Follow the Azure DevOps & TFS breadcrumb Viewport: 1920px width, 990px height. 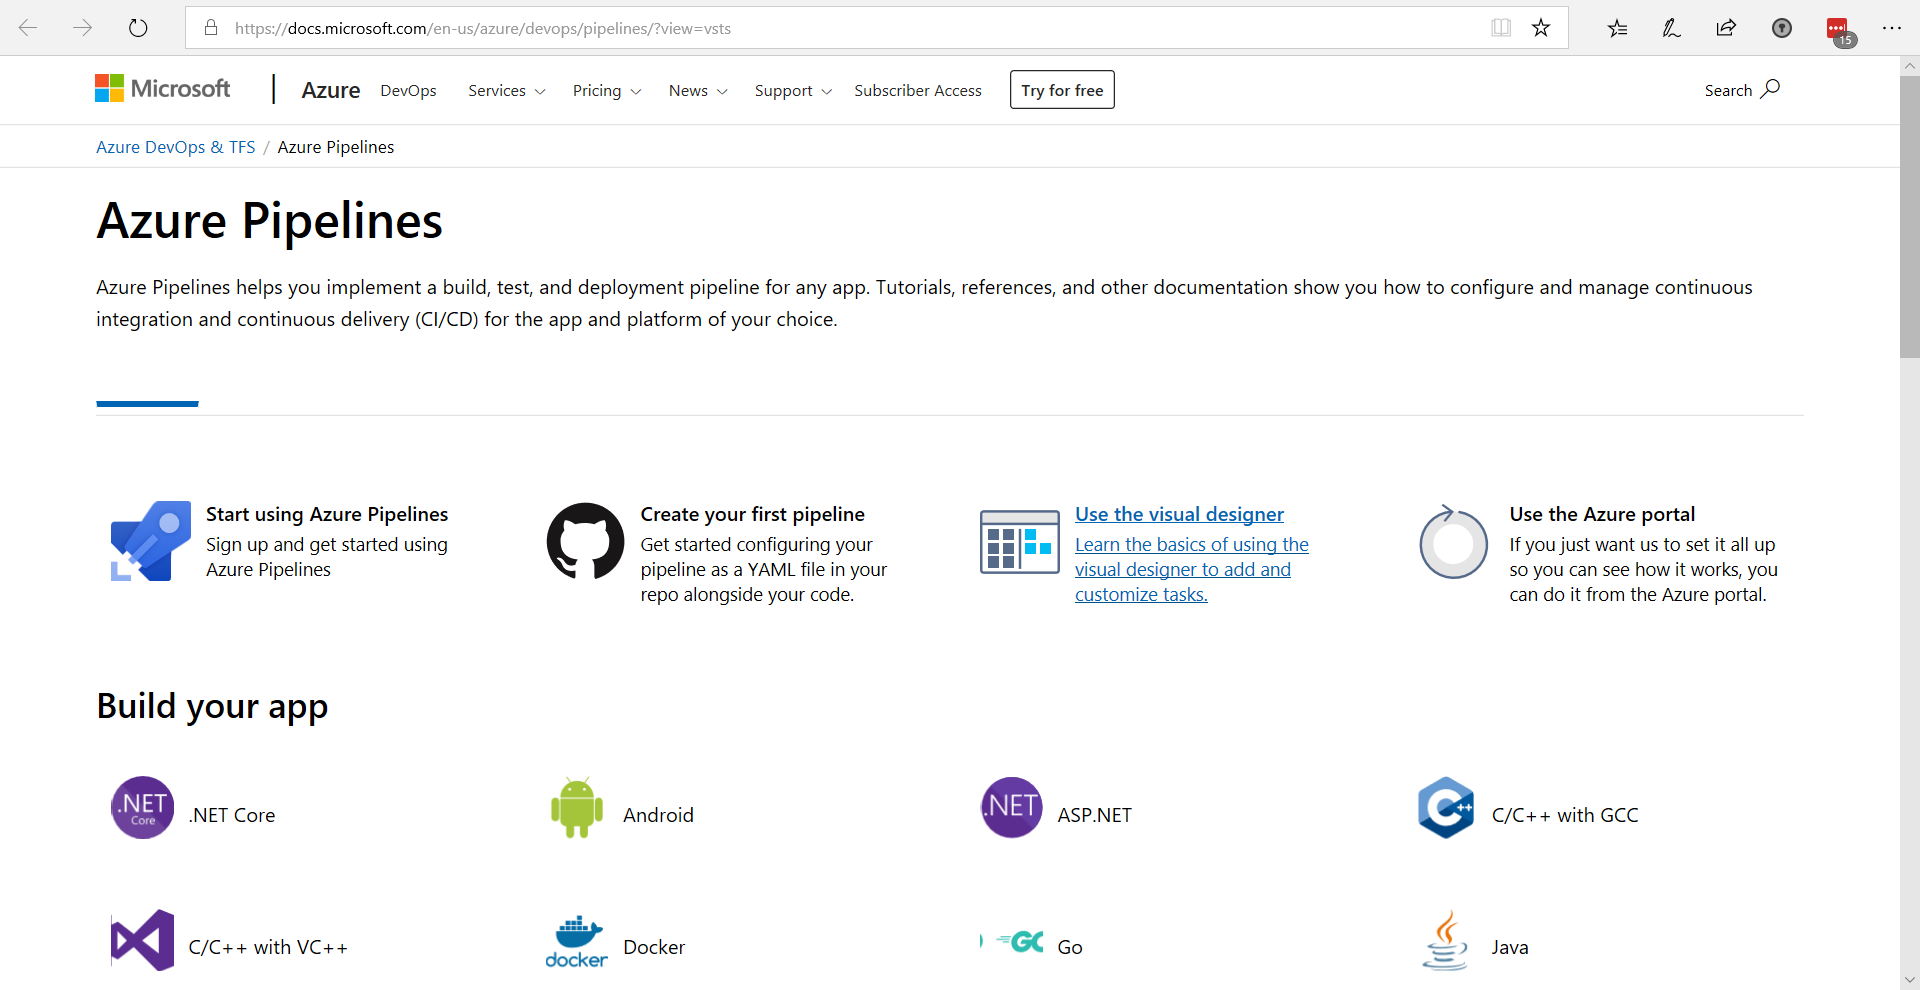(176, 147)
